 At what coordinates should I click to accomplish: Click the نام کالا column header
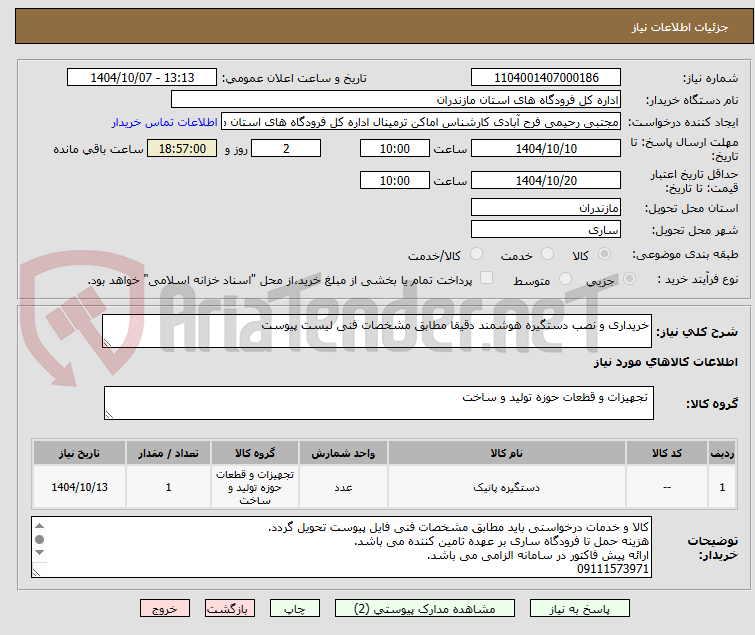(x=507, y=453)
